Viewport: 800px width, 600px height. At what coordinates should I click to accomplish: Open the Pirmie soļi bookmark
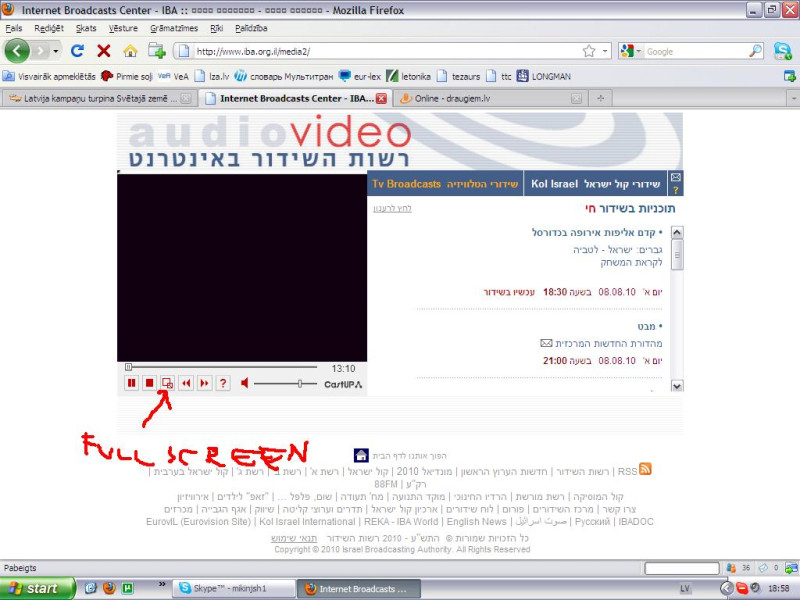click(127, 77)
